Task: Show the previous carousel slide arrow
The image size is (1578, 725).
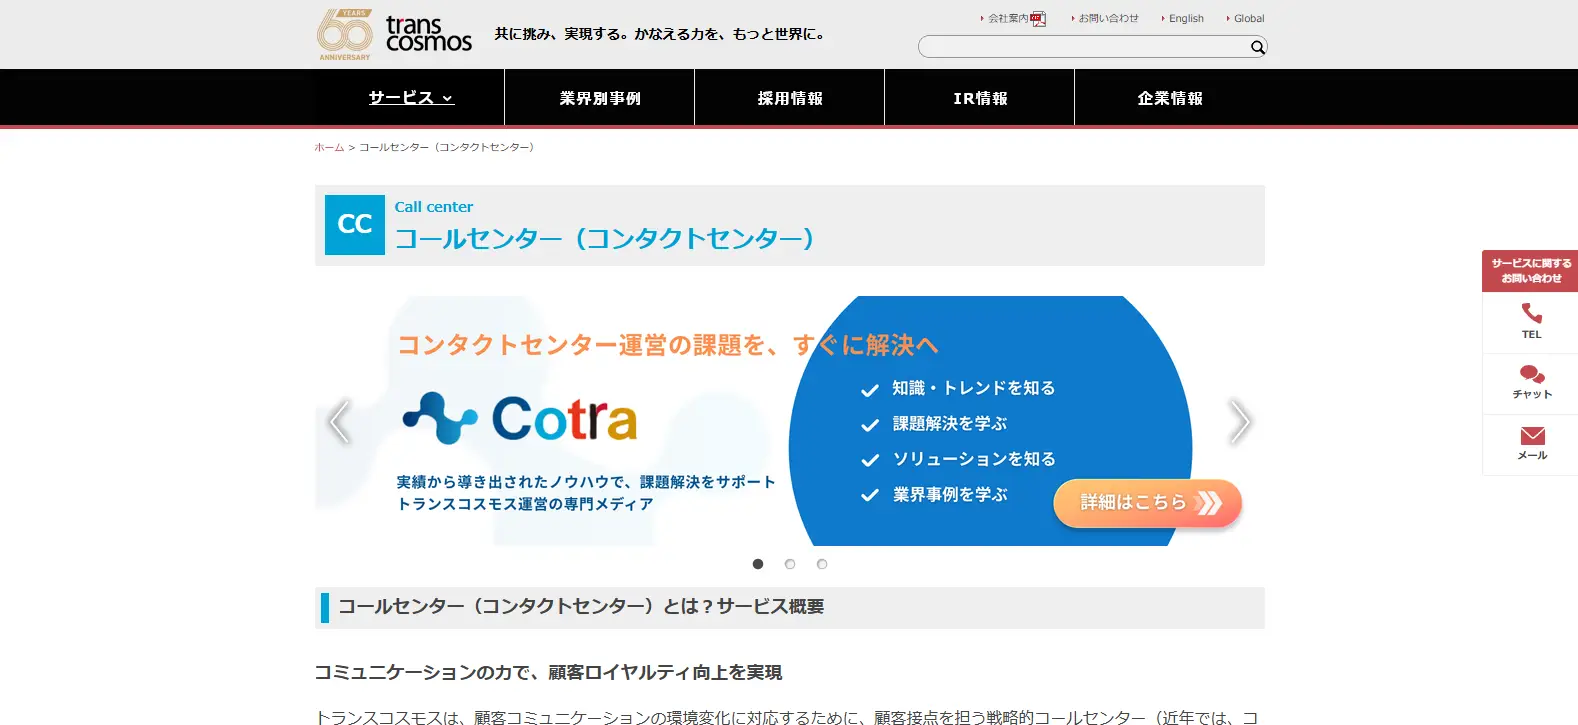Action: (x=340, y=421)
